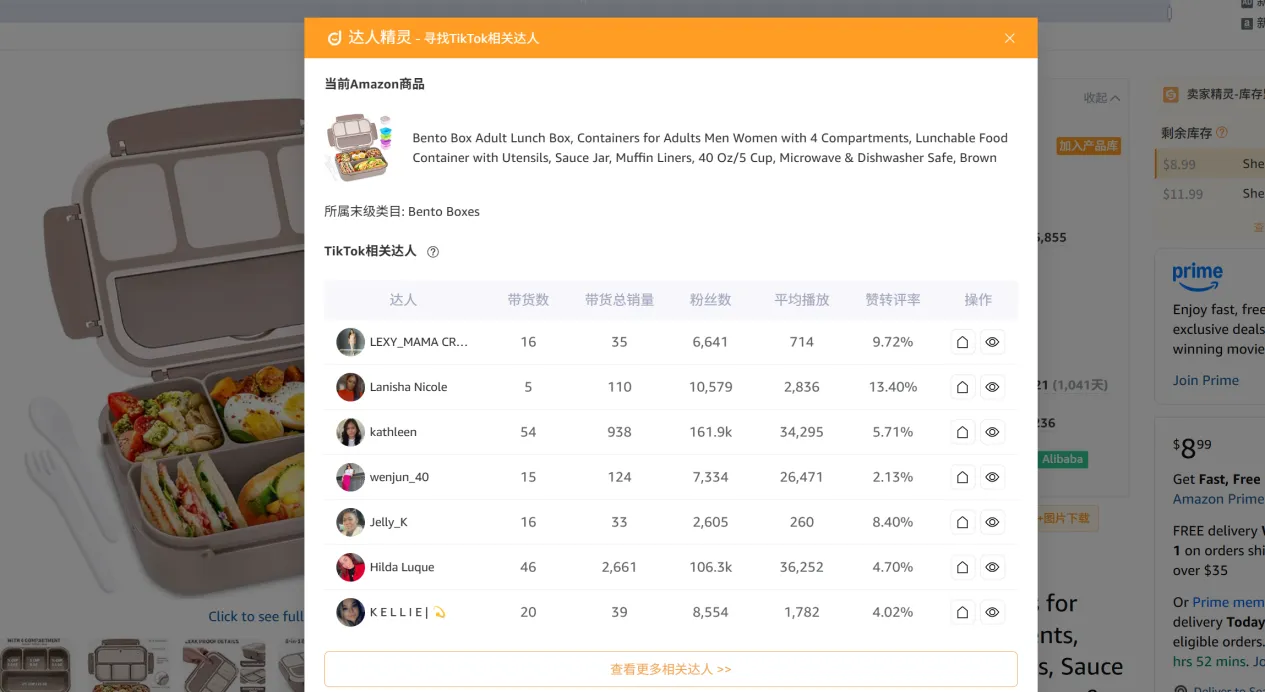Click the home icon in kathleen's row
Screen dimensions: 1265x692
pyautogui.click(x=962, y=432)
